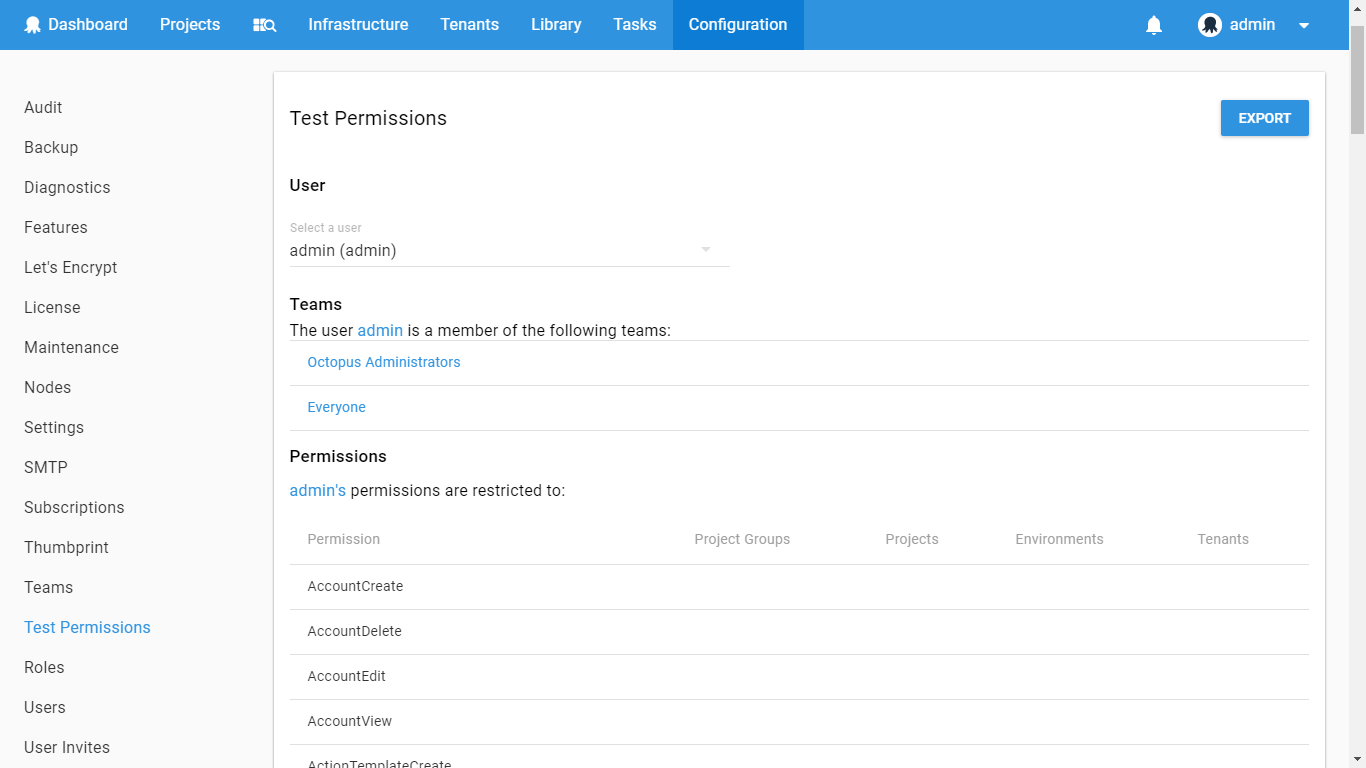
Task: Click the notification bell icon
Action: click(x=1154, y=24)
